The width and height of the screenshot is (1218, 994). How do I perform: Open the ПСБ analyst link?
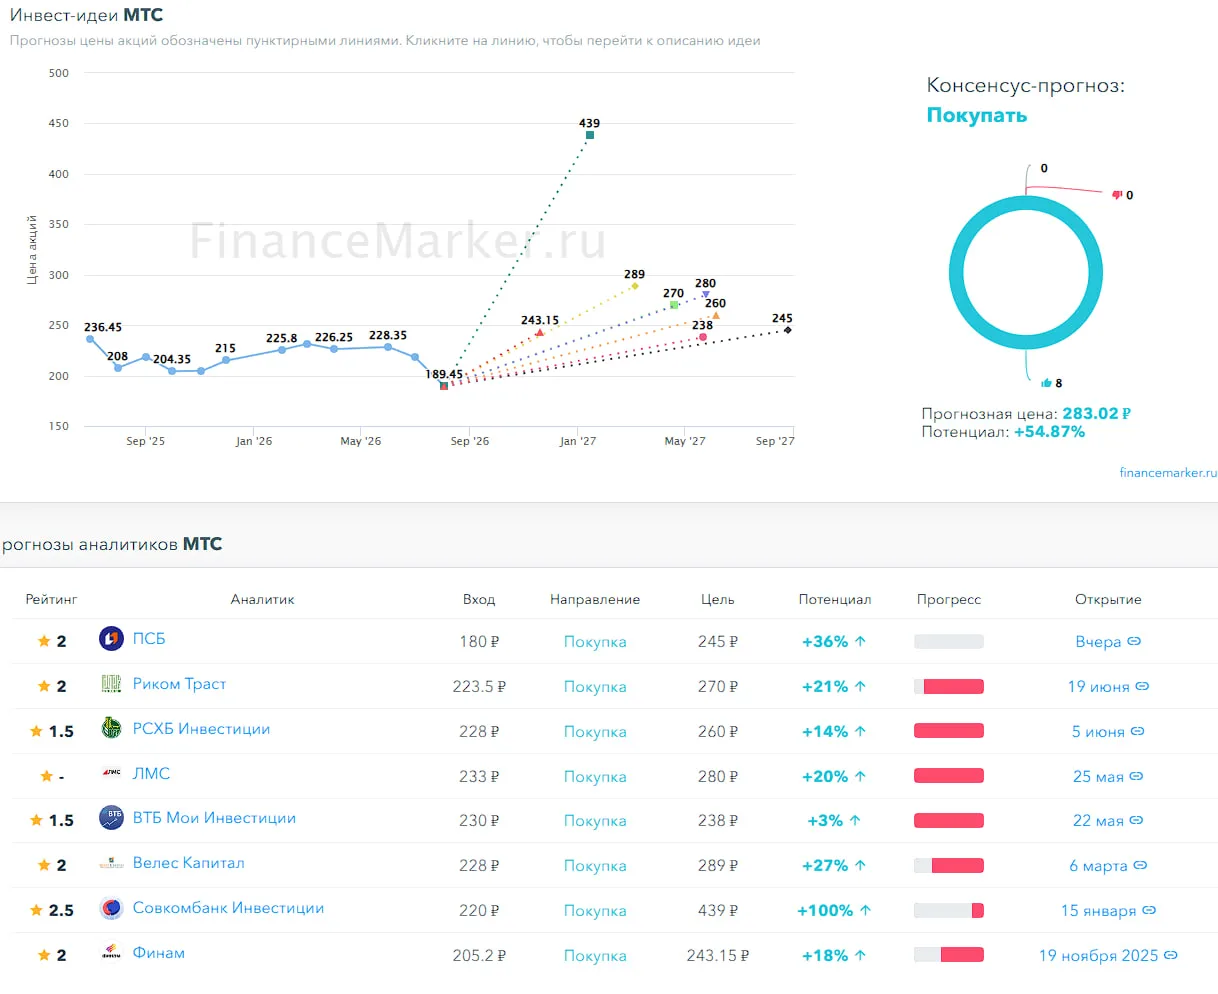[x=149, y=638]
